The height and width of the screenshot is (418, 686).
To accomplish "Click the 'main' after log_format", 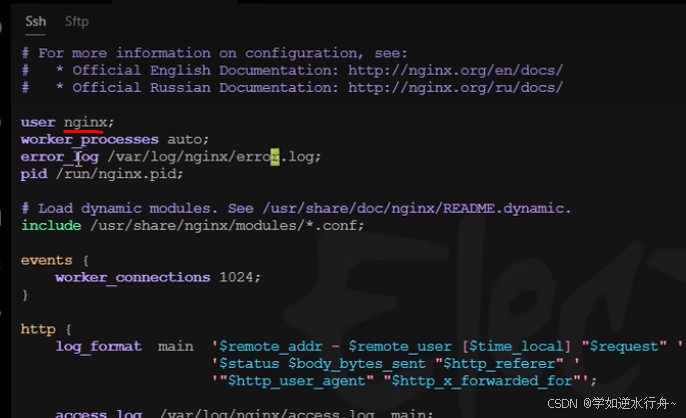I will tap(176, 347).
